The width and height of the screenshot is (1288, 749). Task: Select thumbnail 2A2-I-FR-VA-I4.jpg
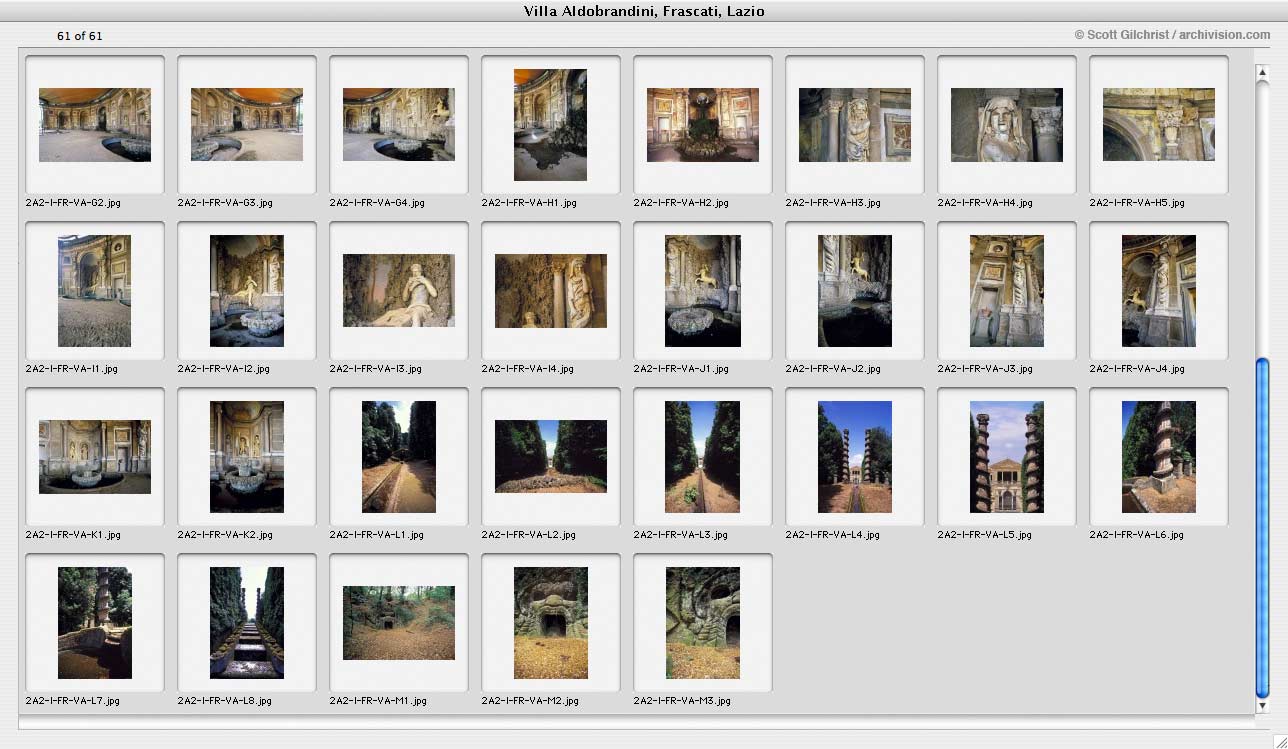[551, 291]
